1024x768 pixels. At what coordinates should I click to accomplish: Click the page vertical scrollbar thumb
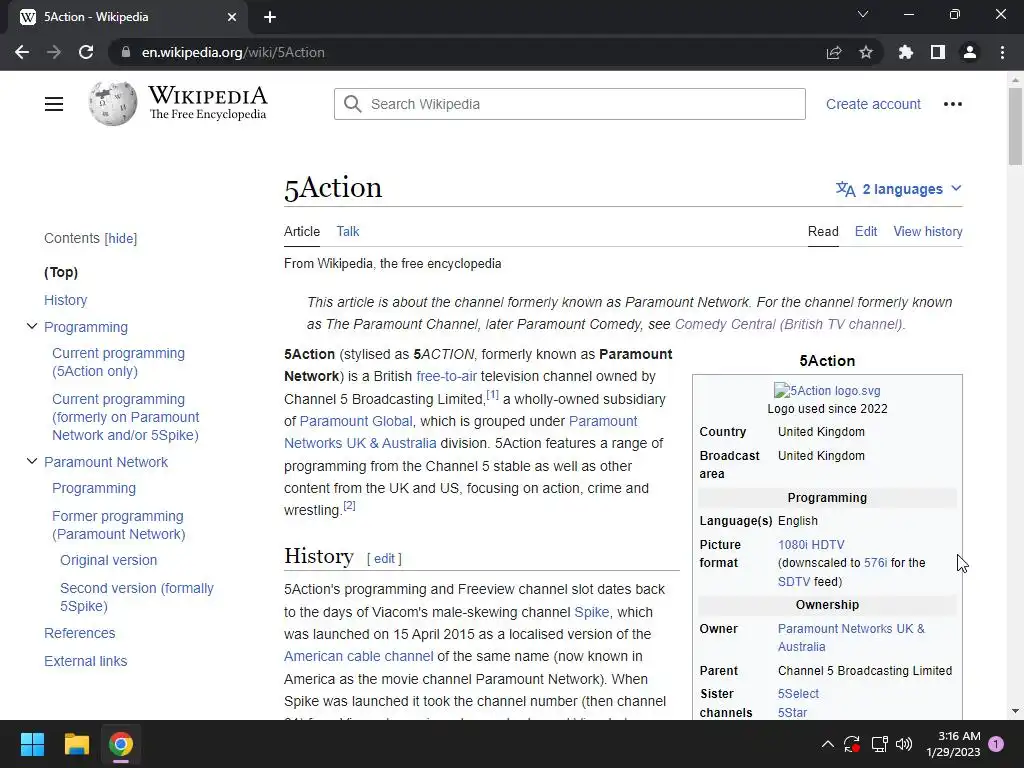pyautogui.click(x=1015, y=126)
